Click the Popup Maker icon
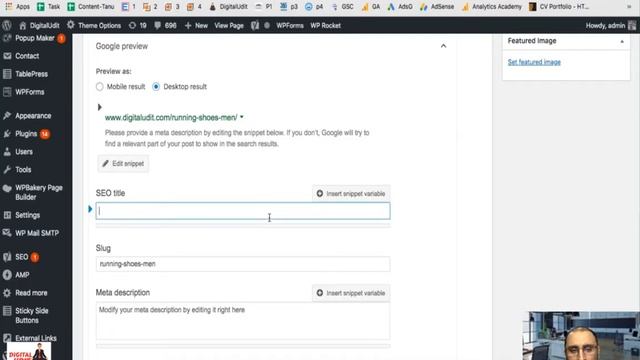The image size is (640, 360). pos(7,38)
